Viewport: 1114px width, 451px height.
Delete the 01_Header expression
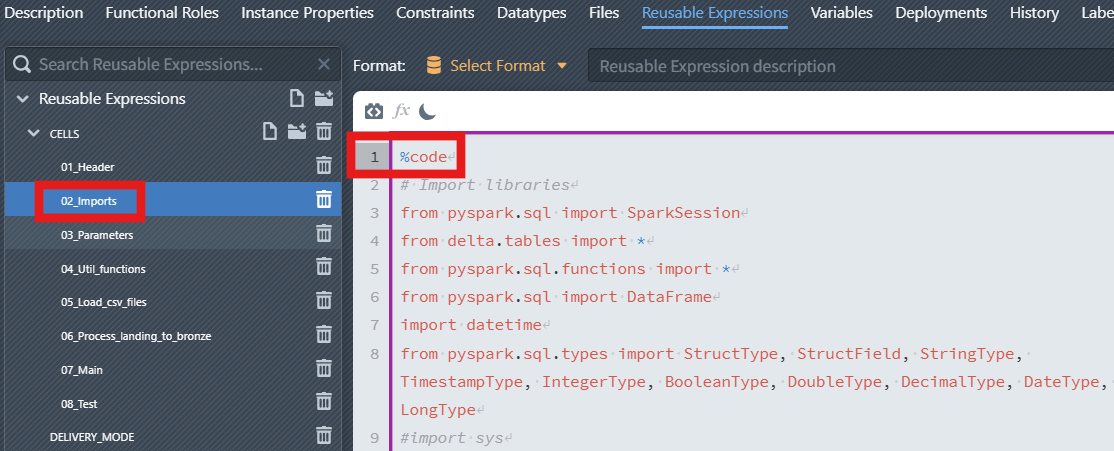coord(324,166)
